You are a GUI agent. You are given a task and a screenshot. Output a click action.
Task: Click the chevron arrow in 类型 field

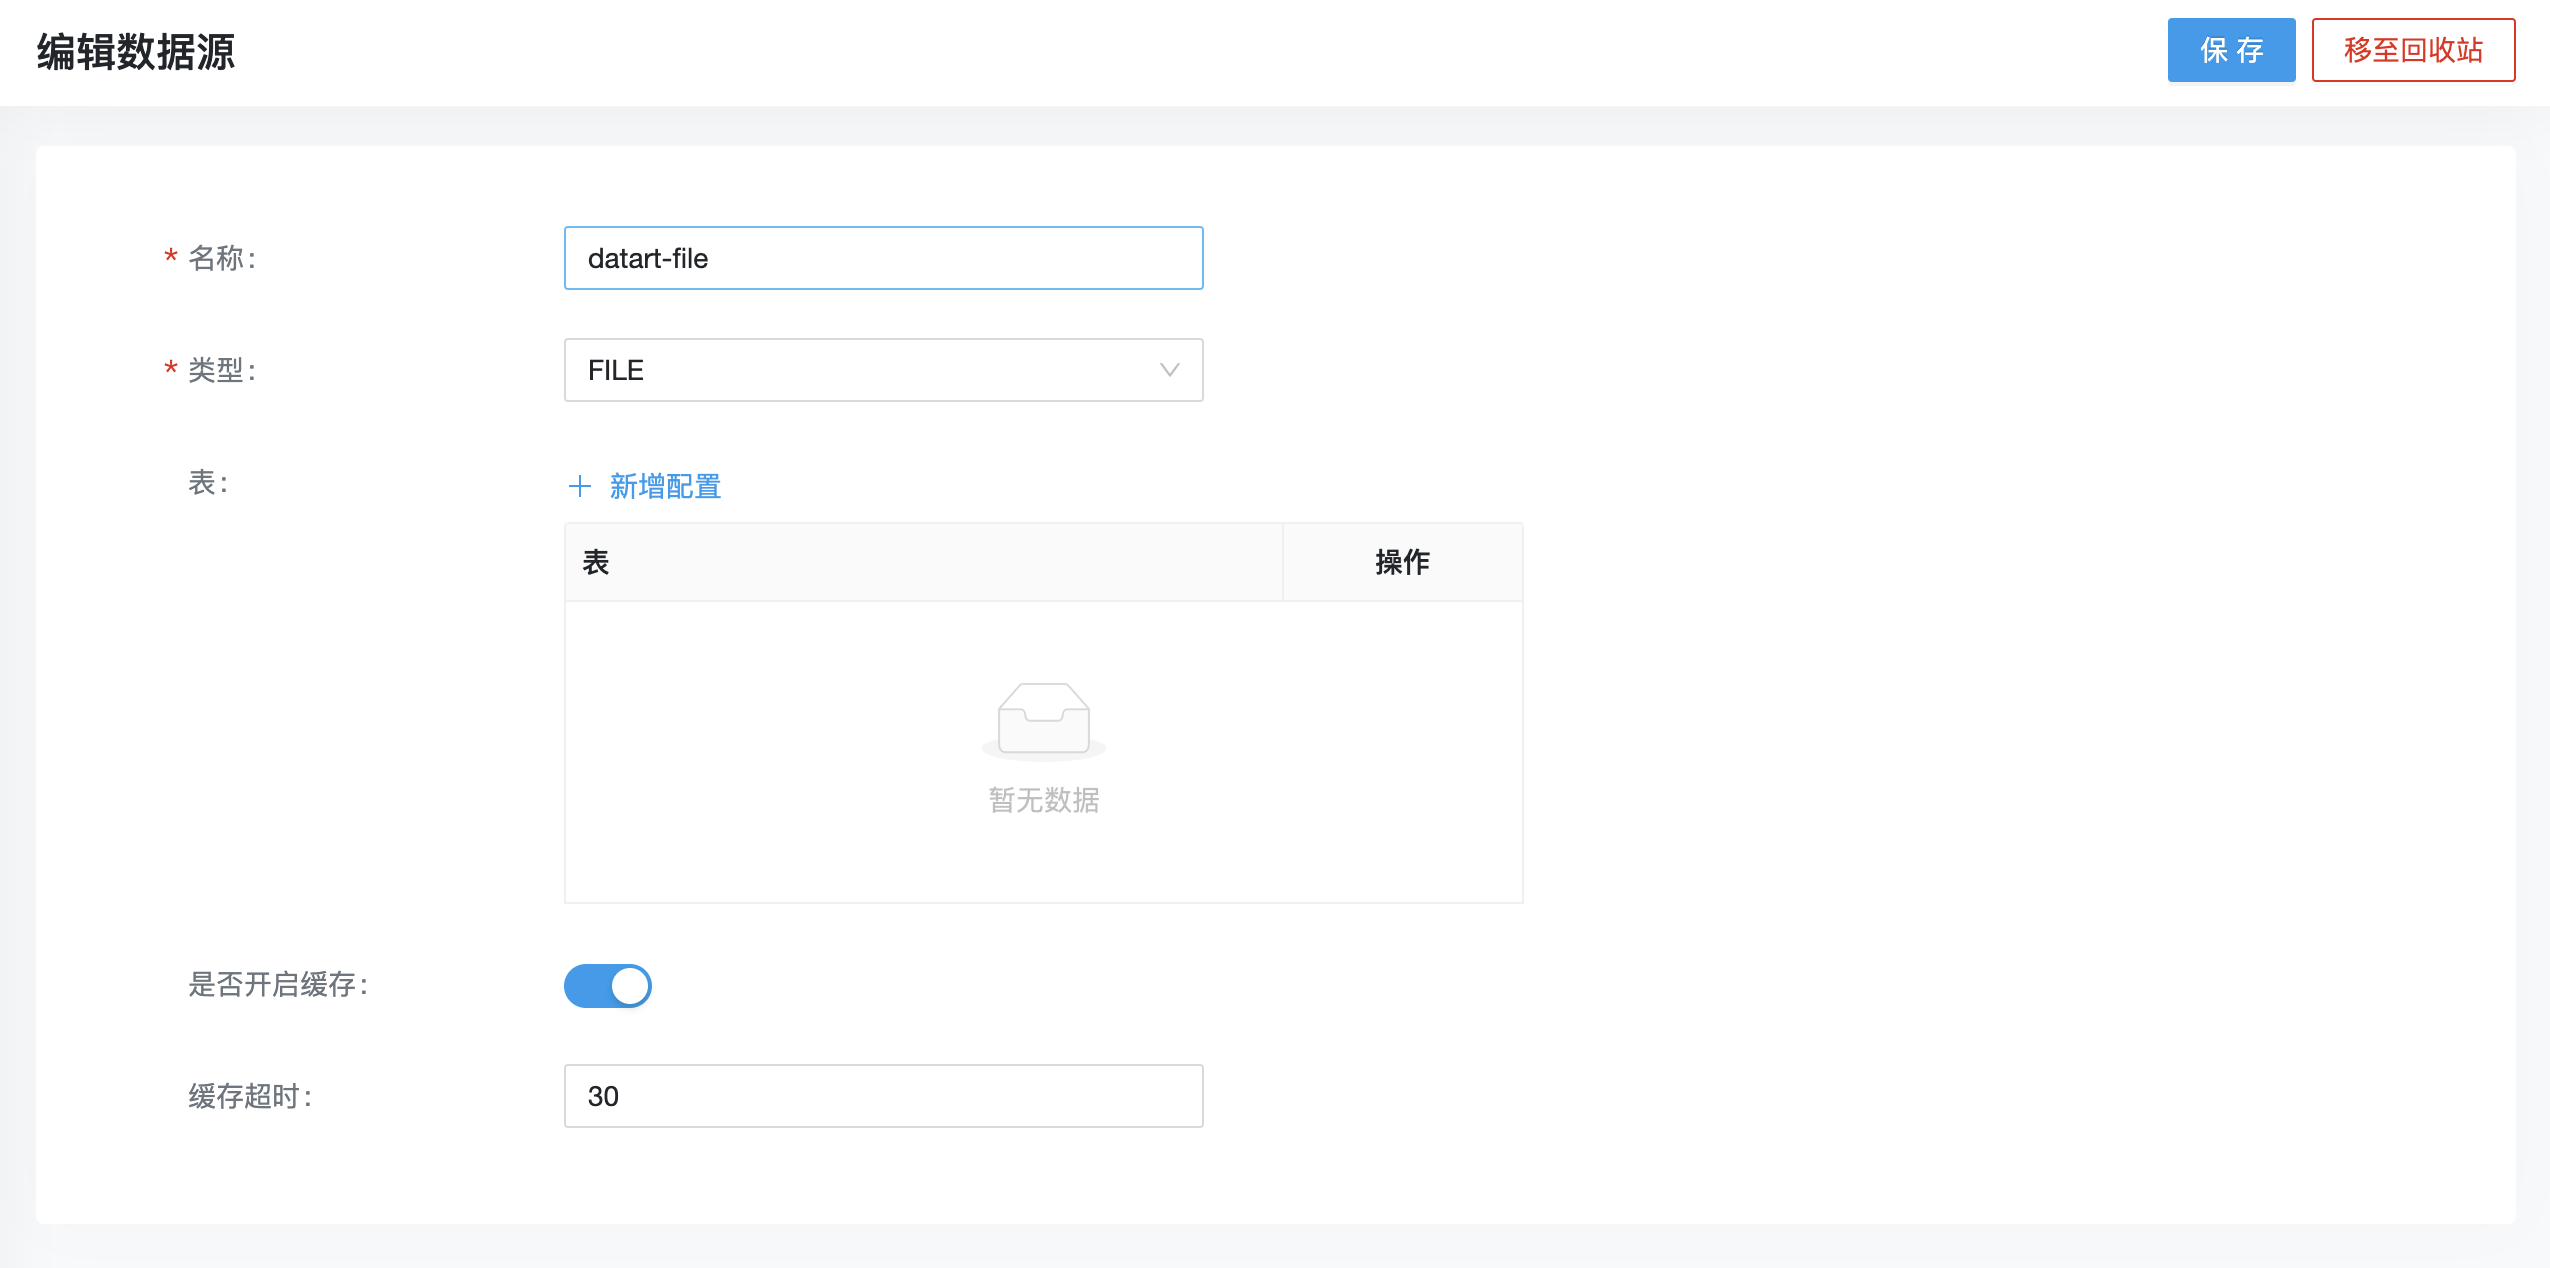click(x=1169, y=370)
